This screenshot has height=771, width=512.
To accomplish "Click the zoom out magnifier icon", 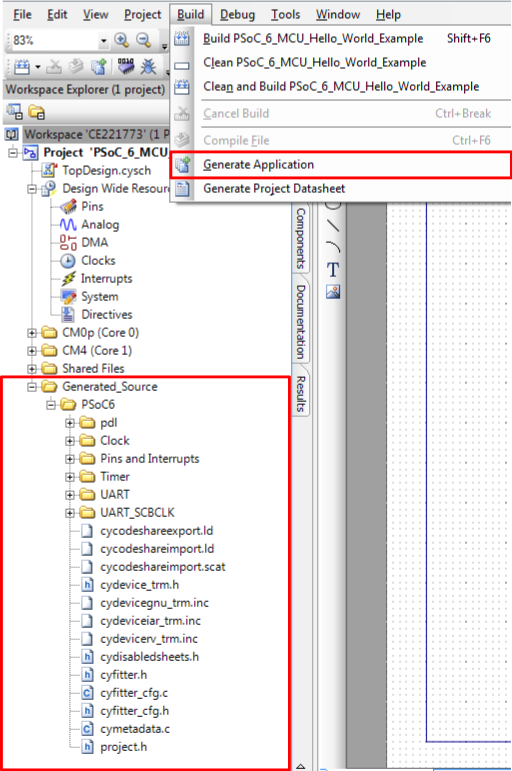I will point(143,40).
